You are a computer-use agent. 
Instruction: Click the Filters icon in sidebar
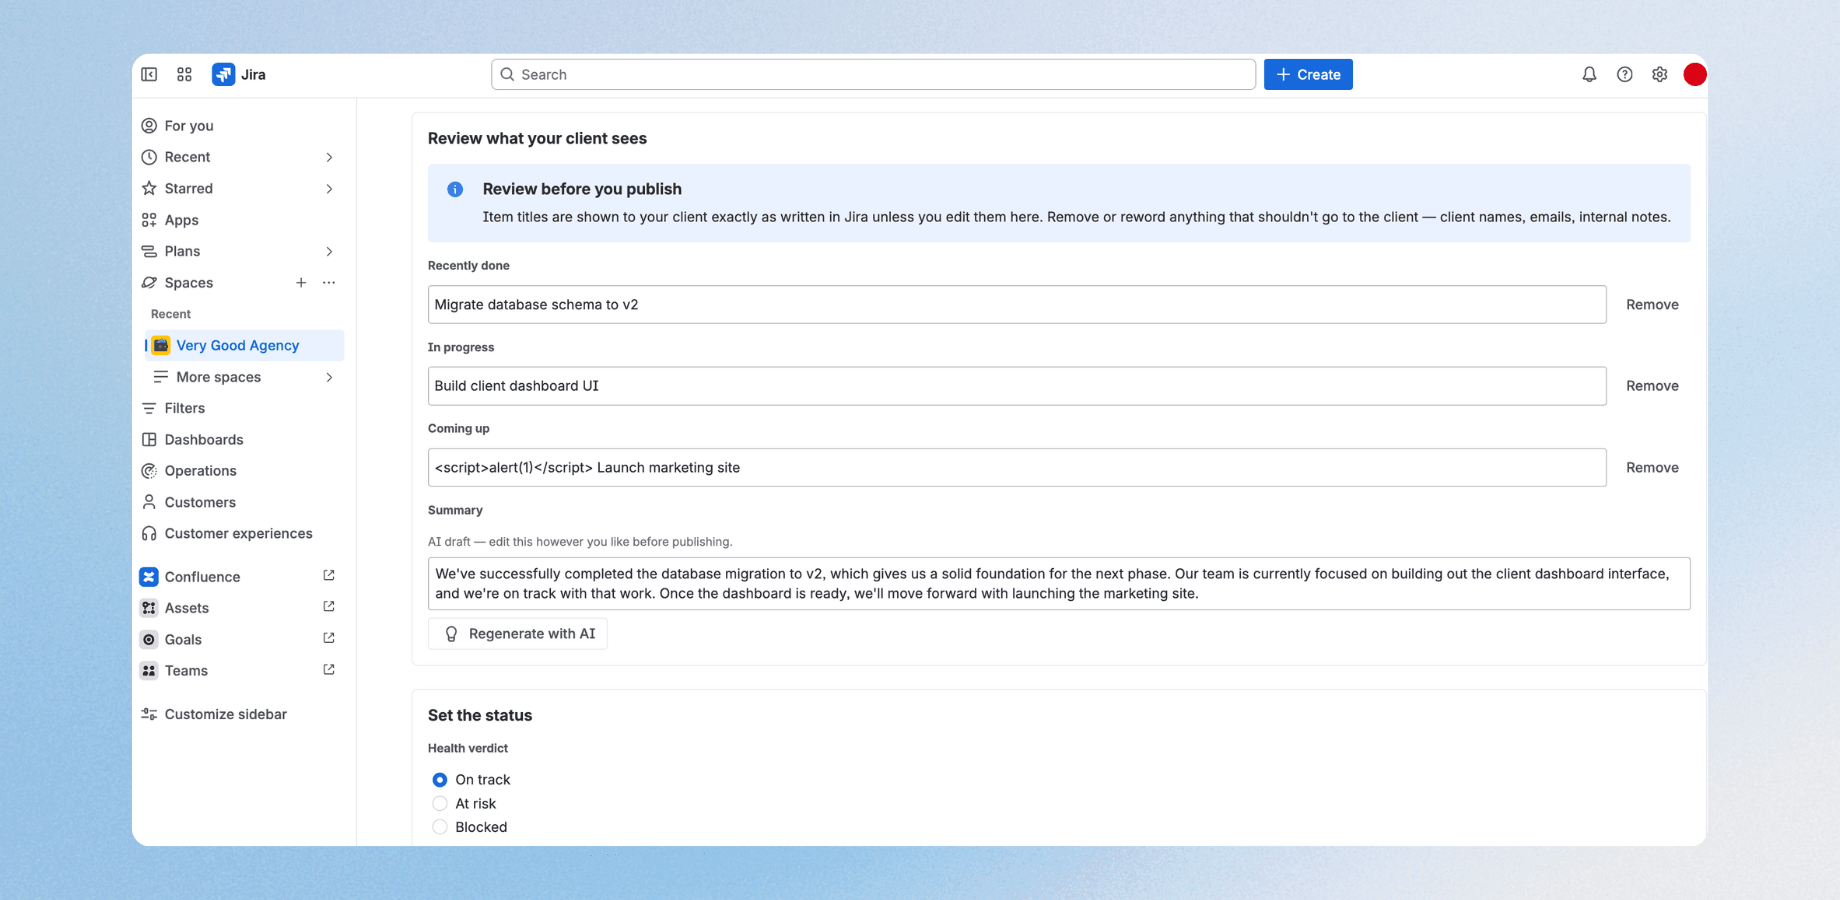[149, 408]
